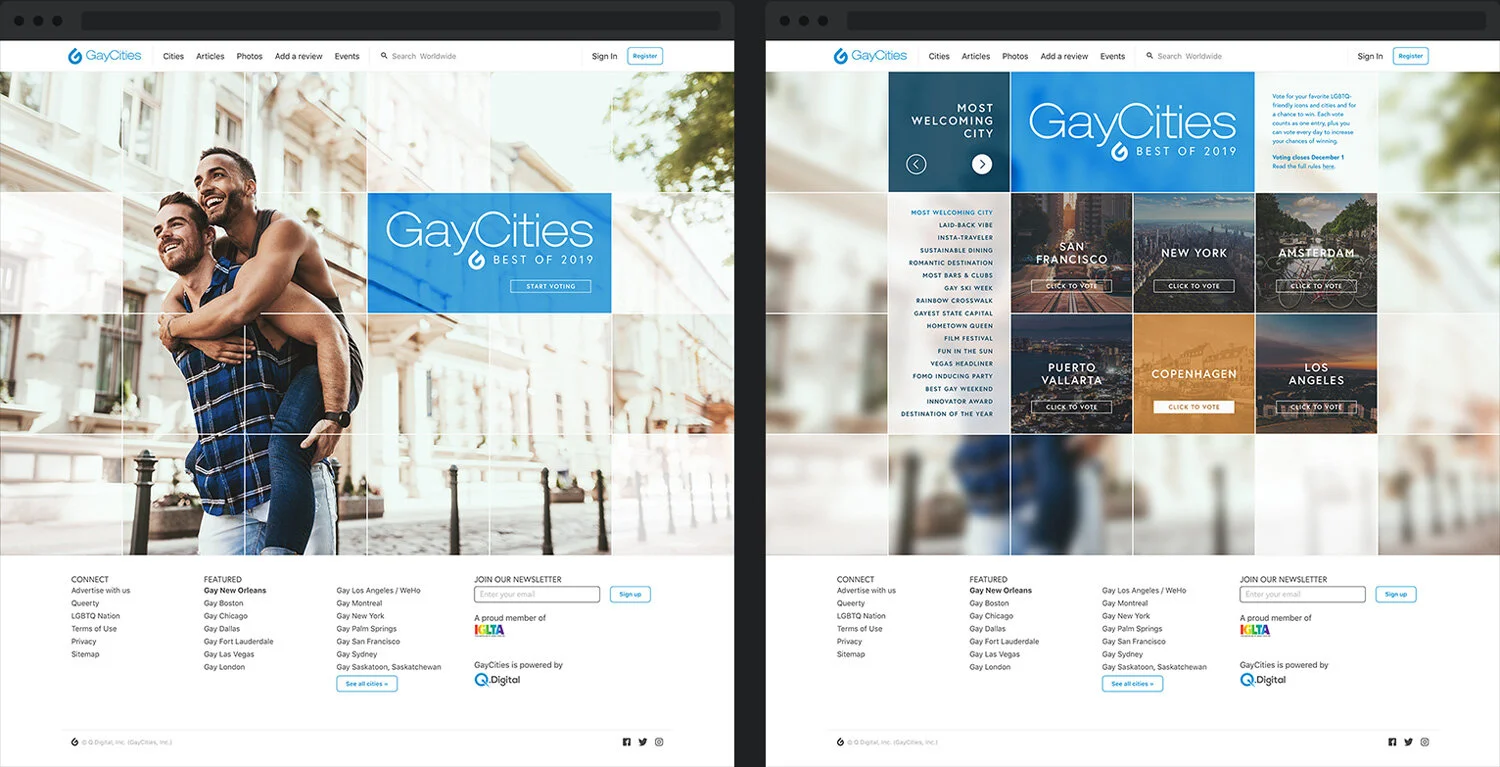Select Most Bars & Clubs category
This screenshot has height=767, width=1500.
tap(957, 276)
